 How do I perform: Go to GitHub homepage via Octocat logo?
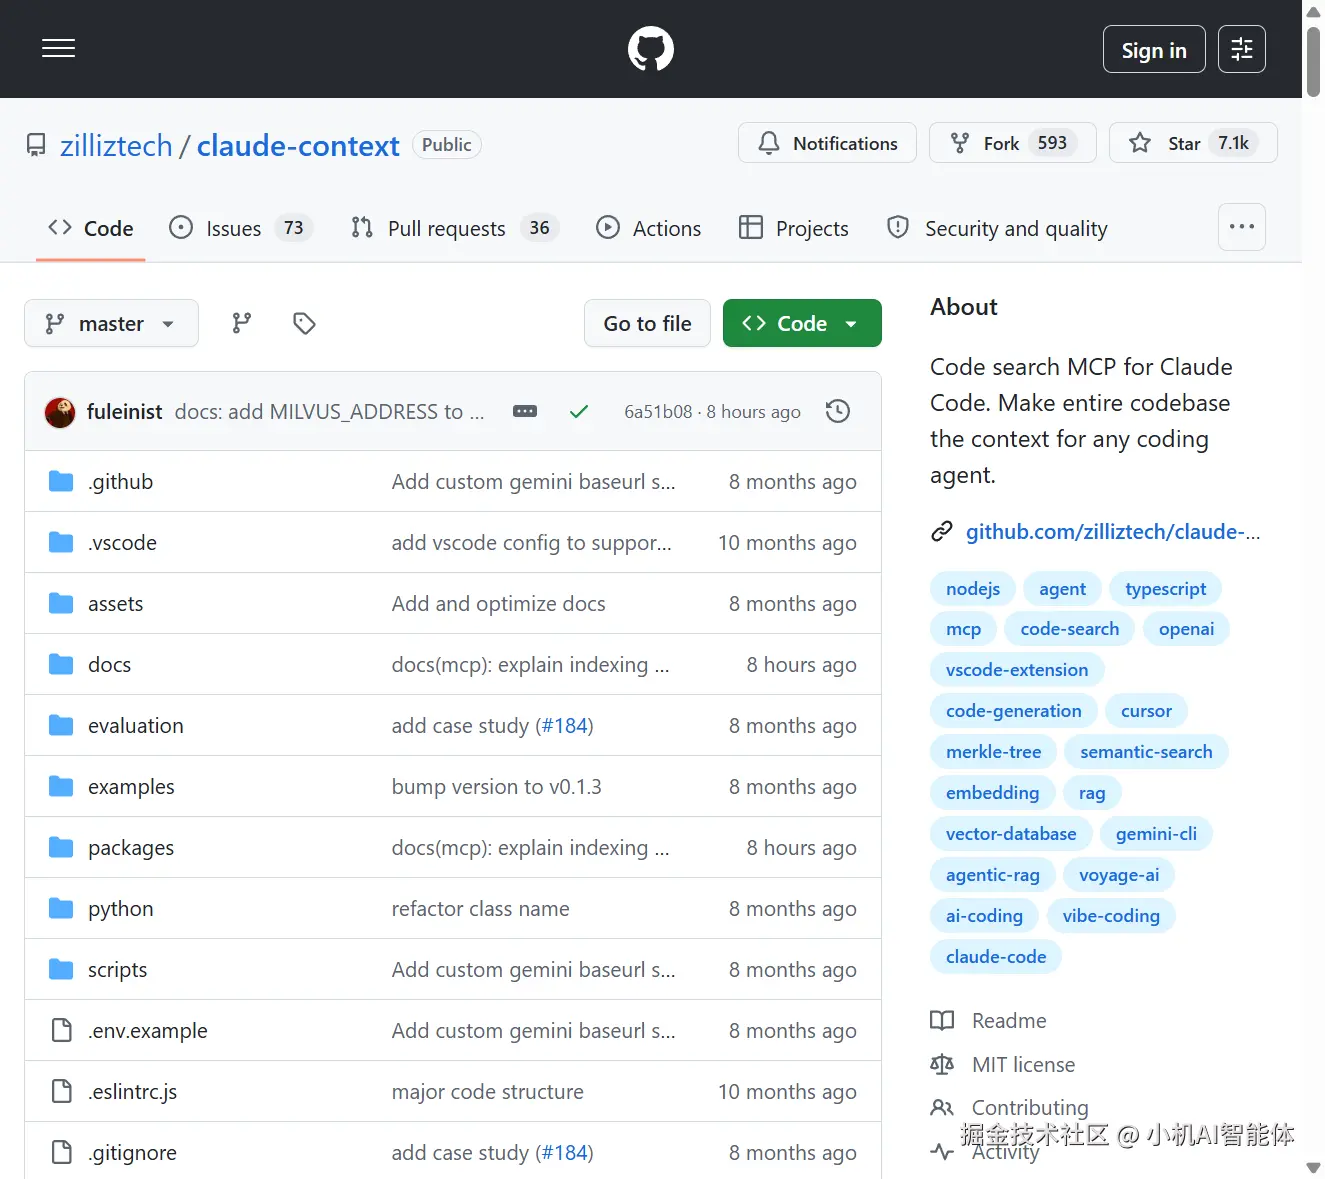pos(651,48)
